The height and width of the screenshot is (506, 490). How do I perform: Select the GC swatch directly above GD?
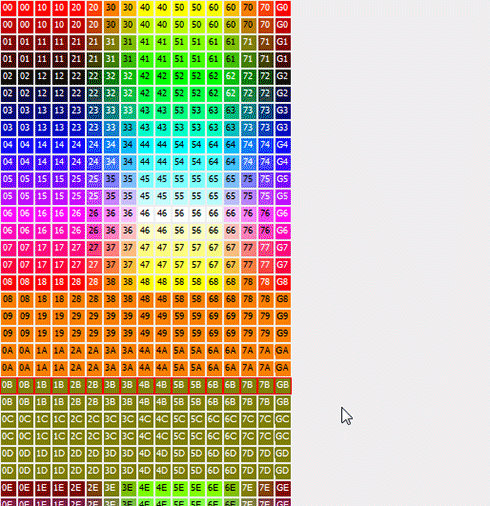click(282, 437)
